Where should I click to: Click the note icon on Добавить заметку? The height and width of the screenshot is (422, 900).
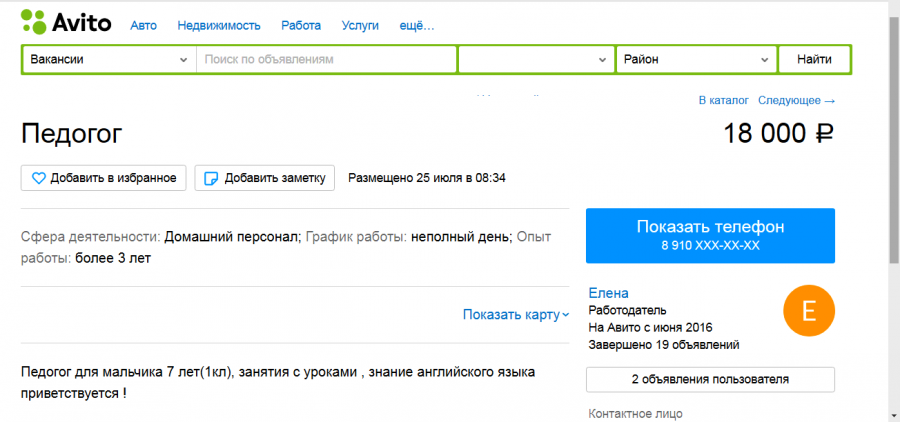pos(211,179)
